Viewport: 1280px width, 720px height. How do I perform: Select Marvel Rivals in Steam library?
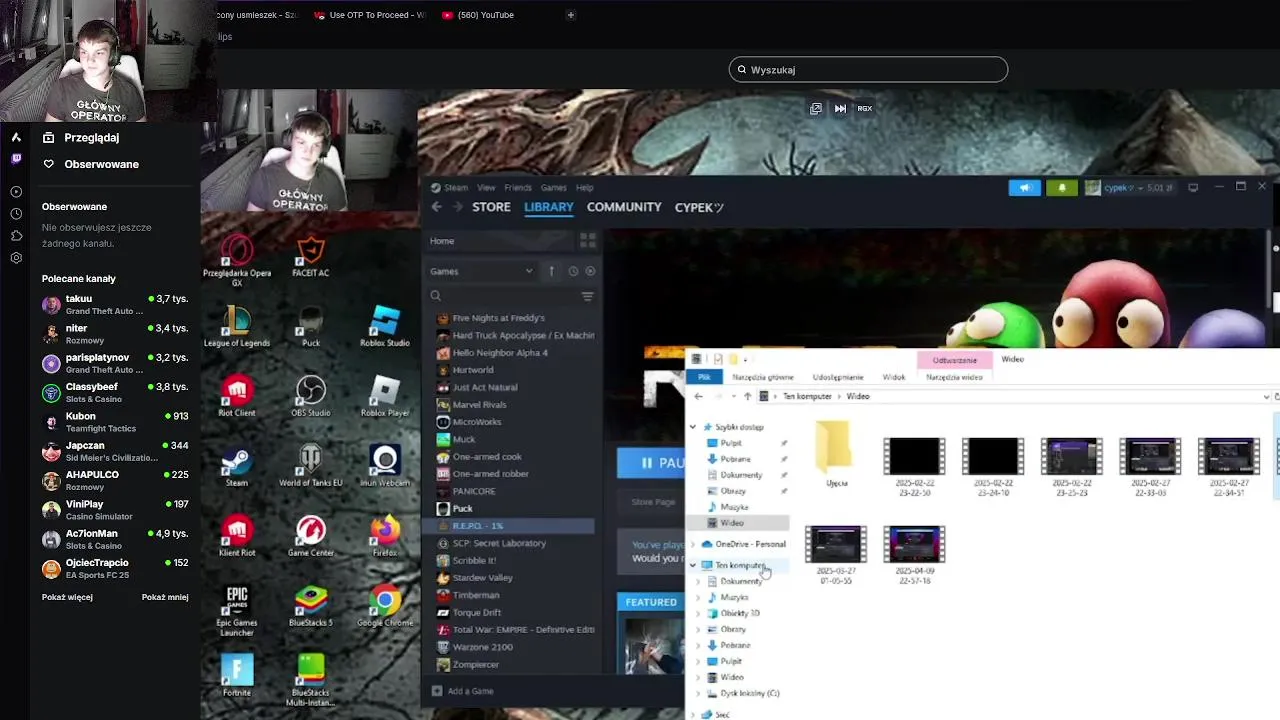tap(479, 405)
